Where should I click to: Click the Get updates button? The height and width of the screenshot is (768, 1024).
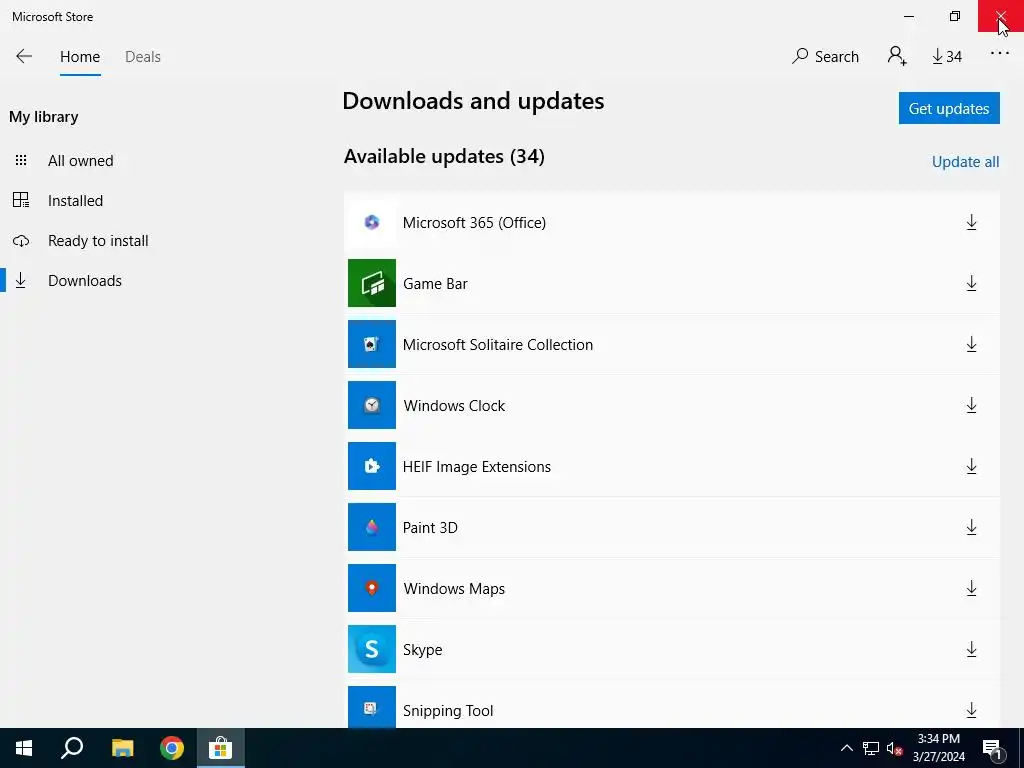click(949, 108)
